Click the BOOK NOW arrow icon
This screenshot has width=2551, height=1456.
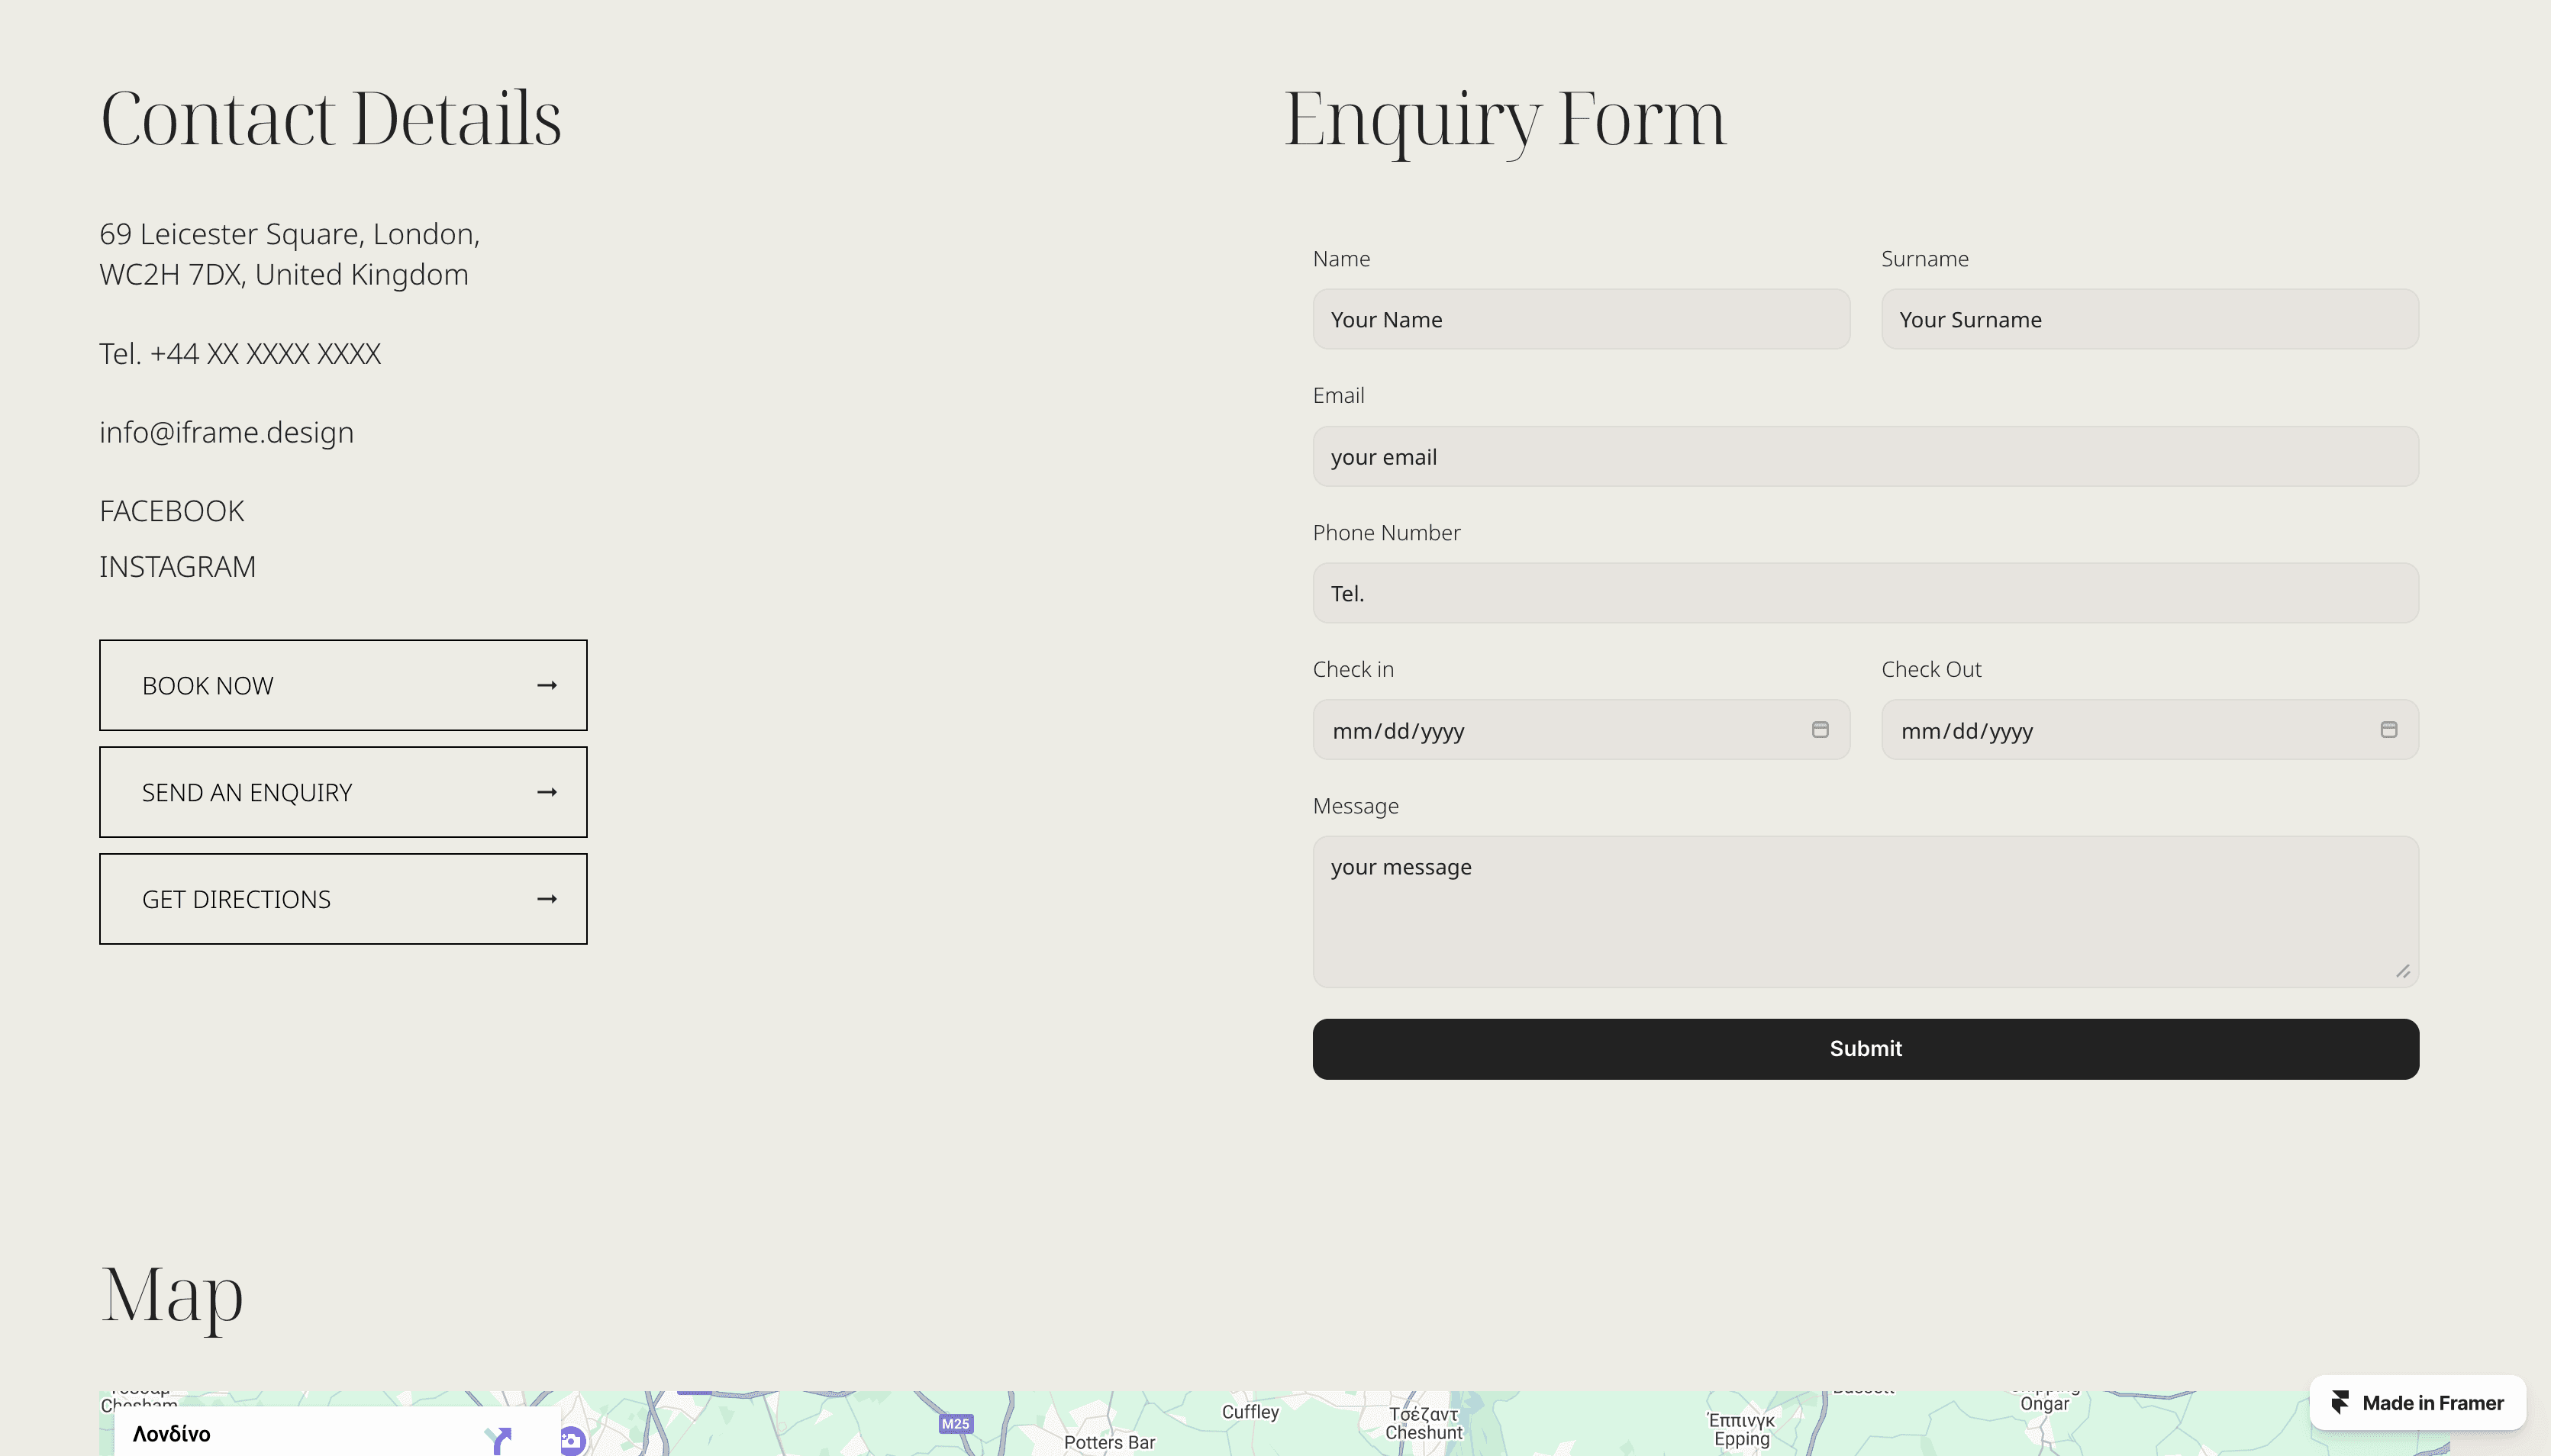coord(546,685)
